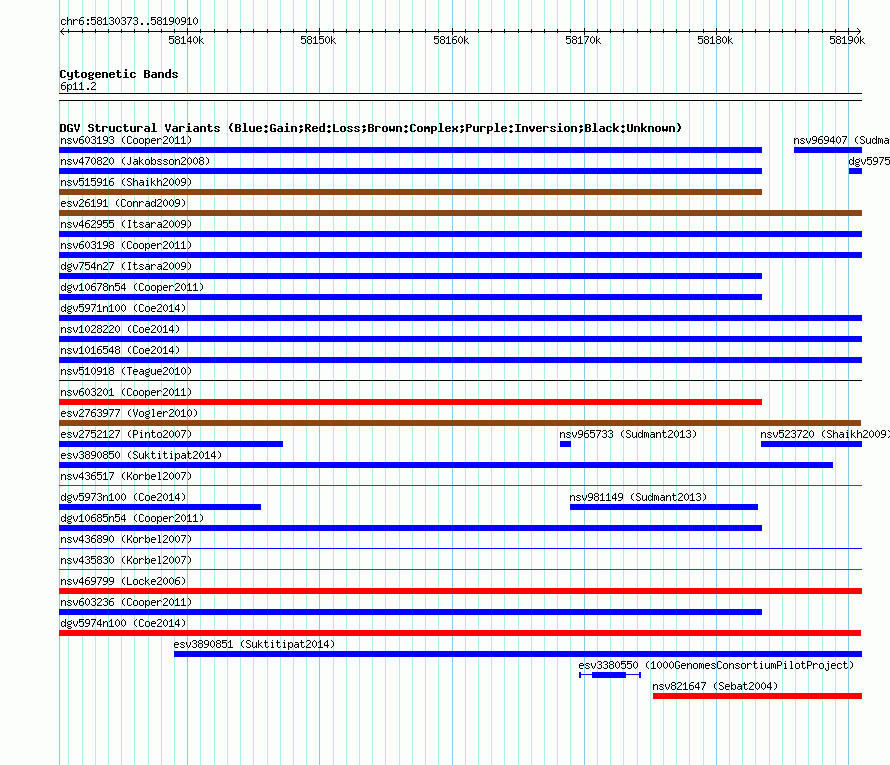Click the dgv754n27 (Itsara2009) label

pyautogui.click(x=126, y=266)
